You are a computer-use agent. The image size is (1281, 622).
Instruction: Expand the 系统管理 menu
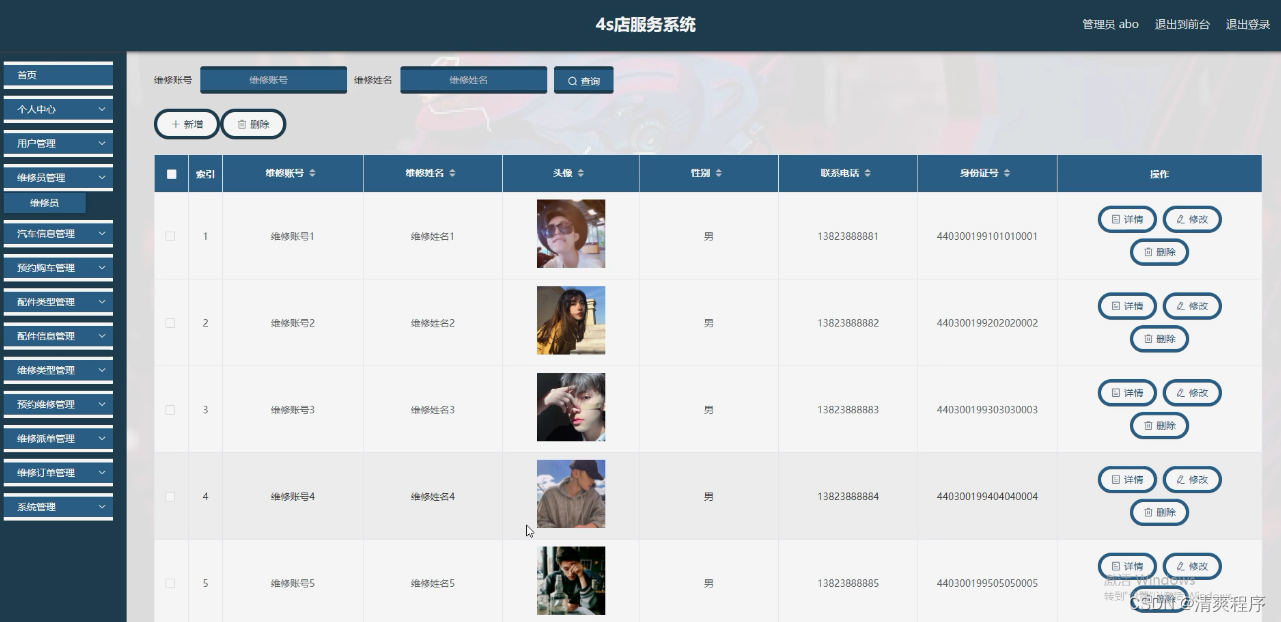tap(57, 507)
